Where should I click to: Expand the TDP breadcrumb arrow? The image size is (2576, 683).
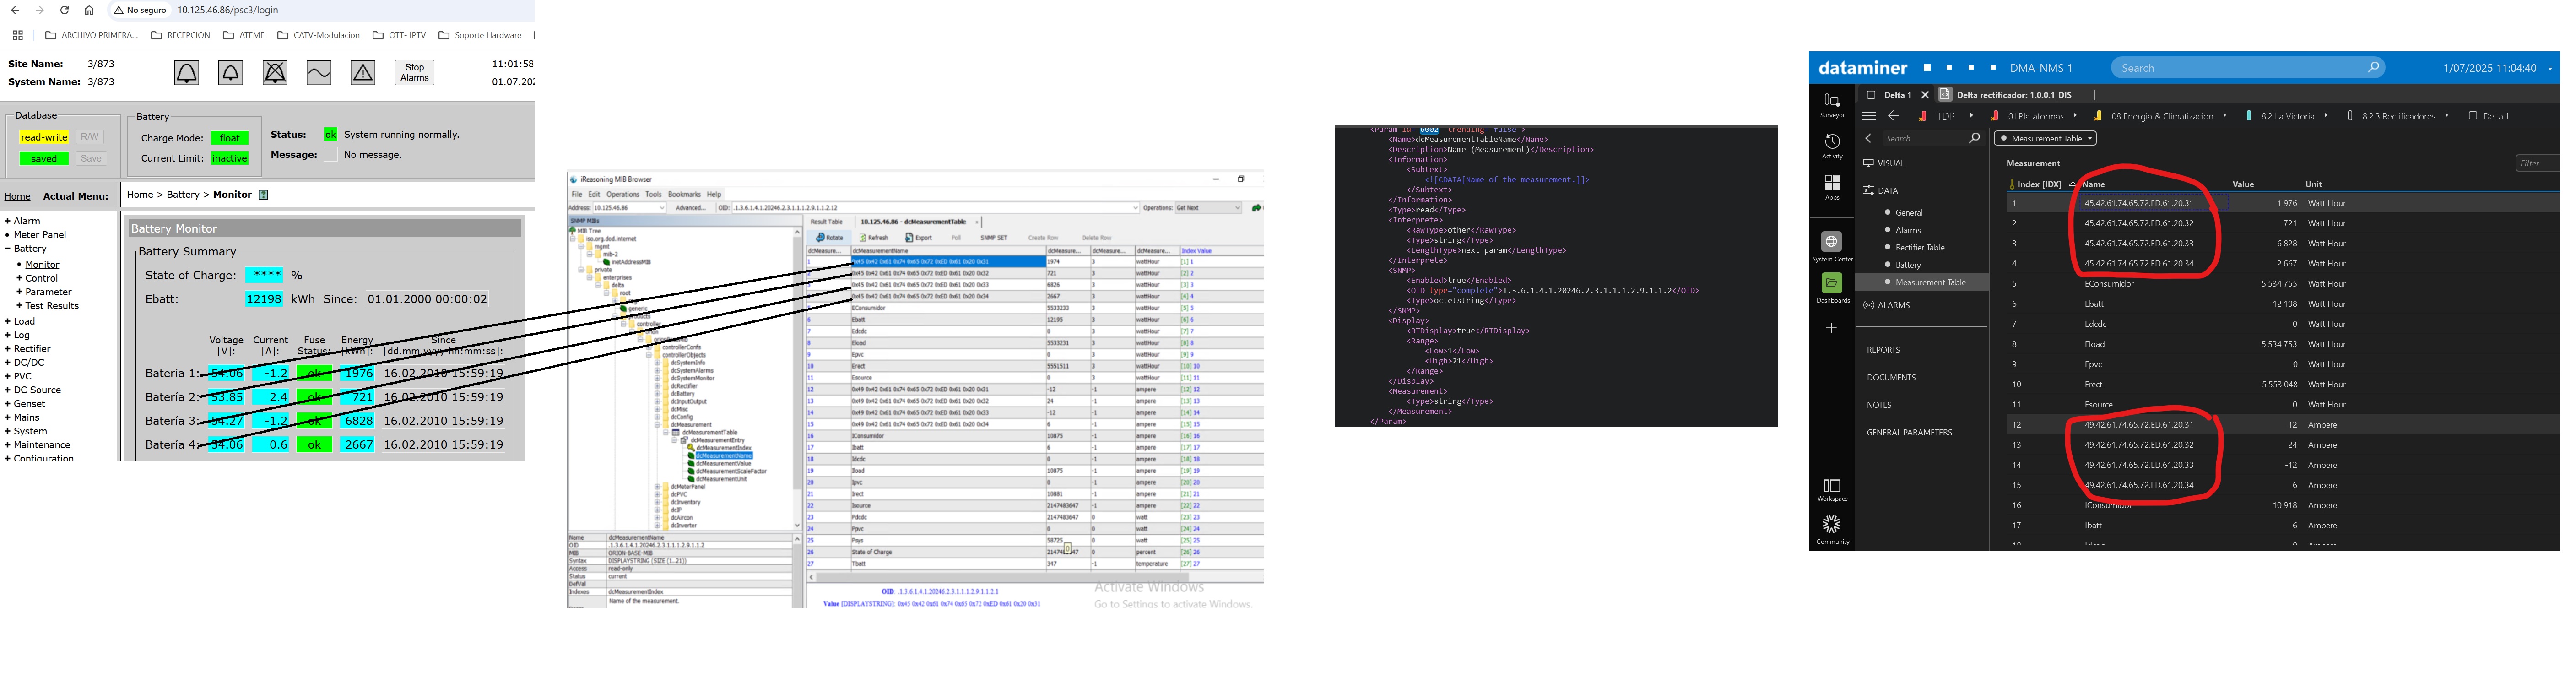click(1972, 115)
